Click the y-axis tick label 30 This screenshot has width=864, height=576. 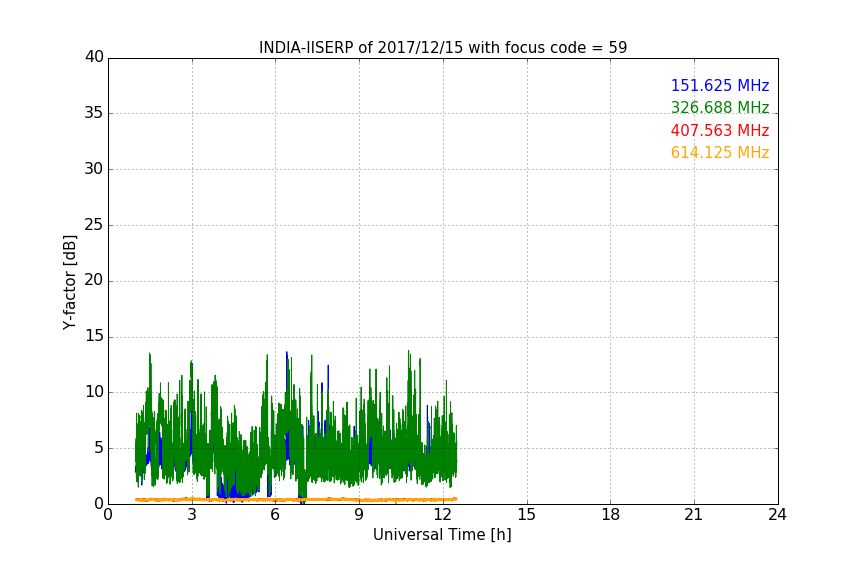(x=94, y=169)
